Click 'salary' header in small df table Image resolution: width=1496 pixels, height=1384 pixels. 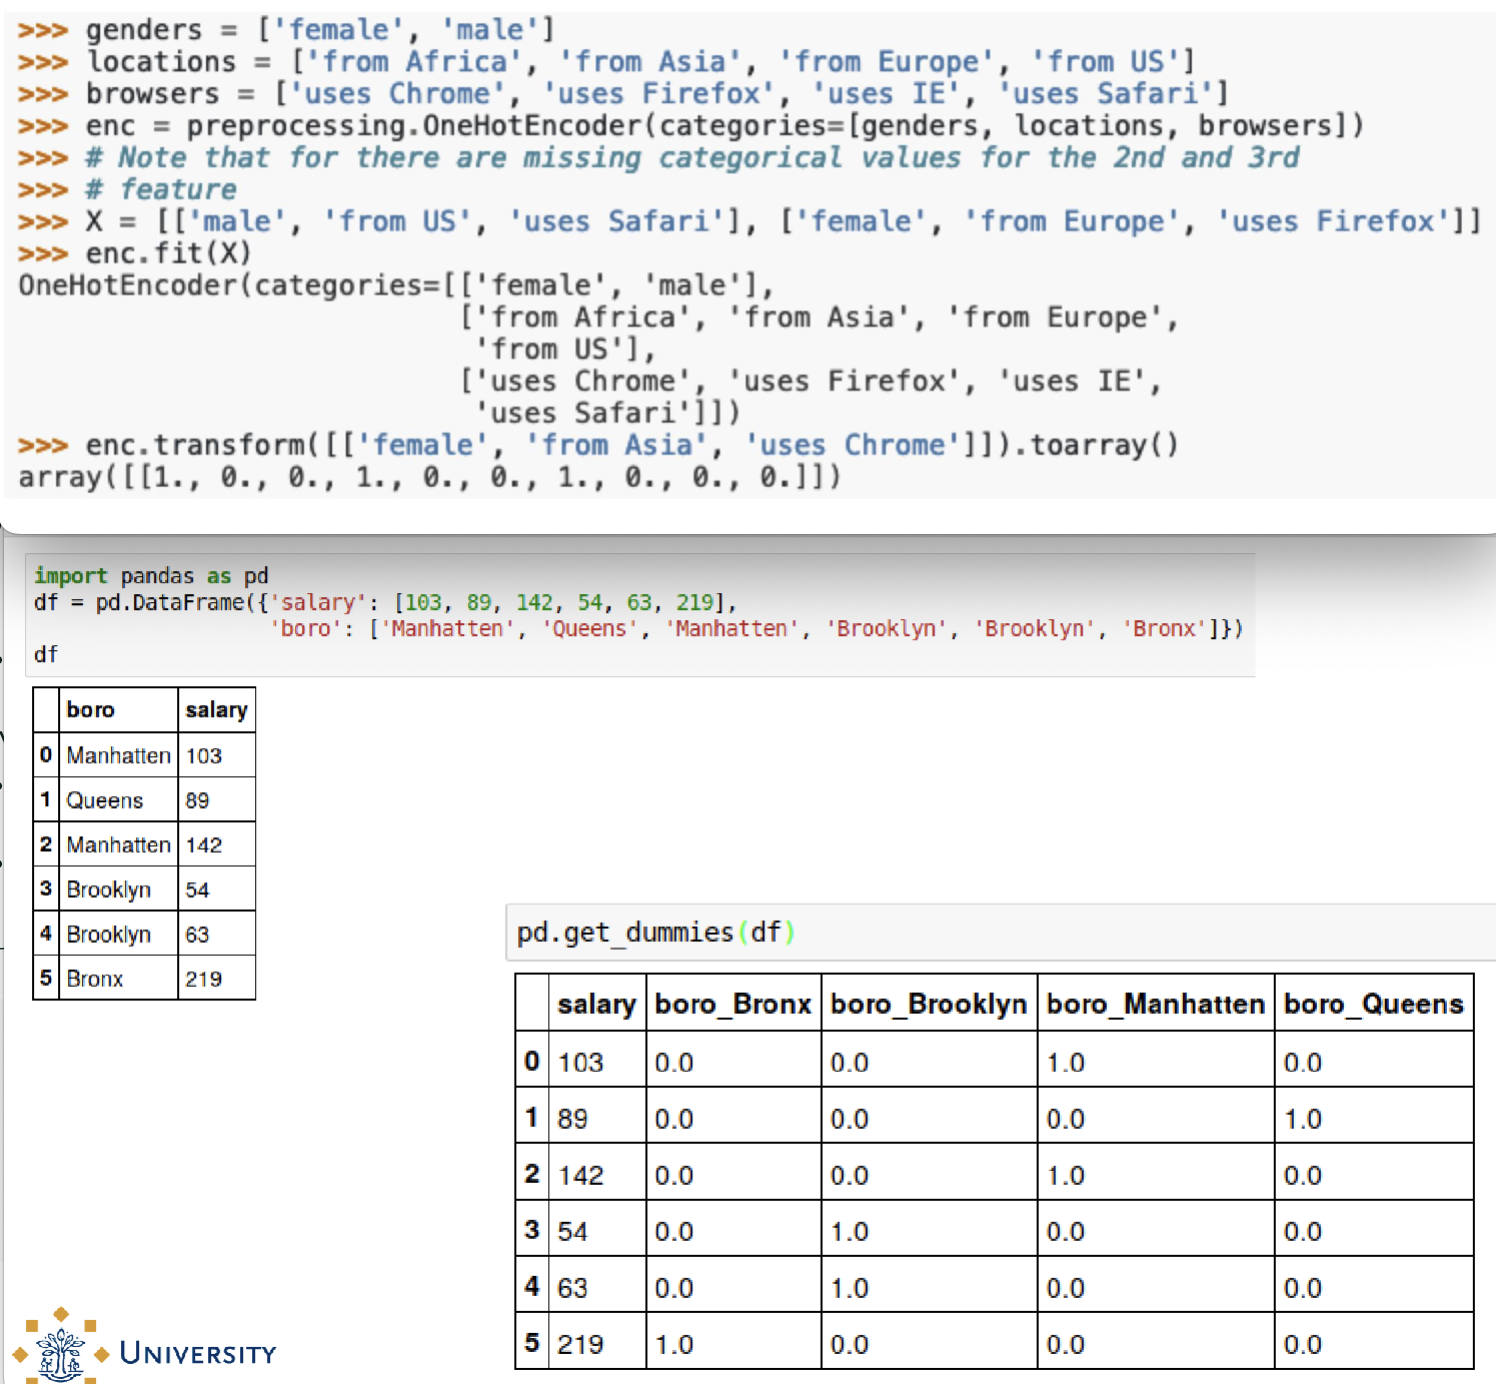(x=216, y=710)
